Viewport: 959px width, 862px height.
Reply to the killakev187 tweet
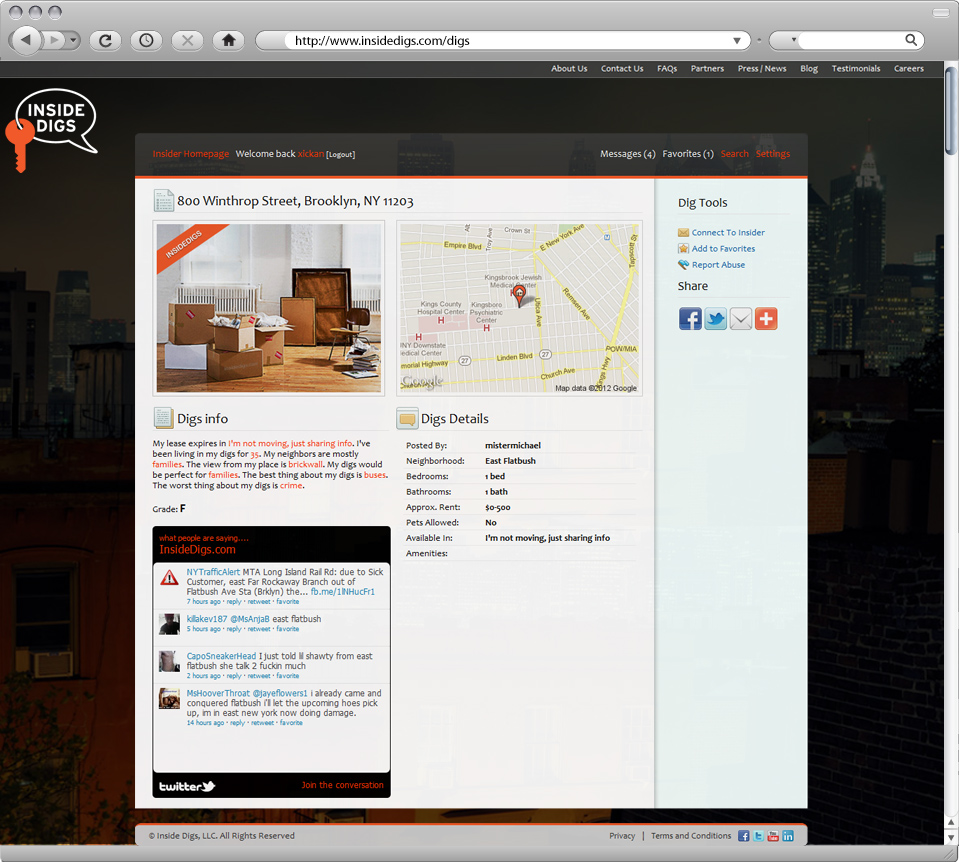(x=234, y=629)
